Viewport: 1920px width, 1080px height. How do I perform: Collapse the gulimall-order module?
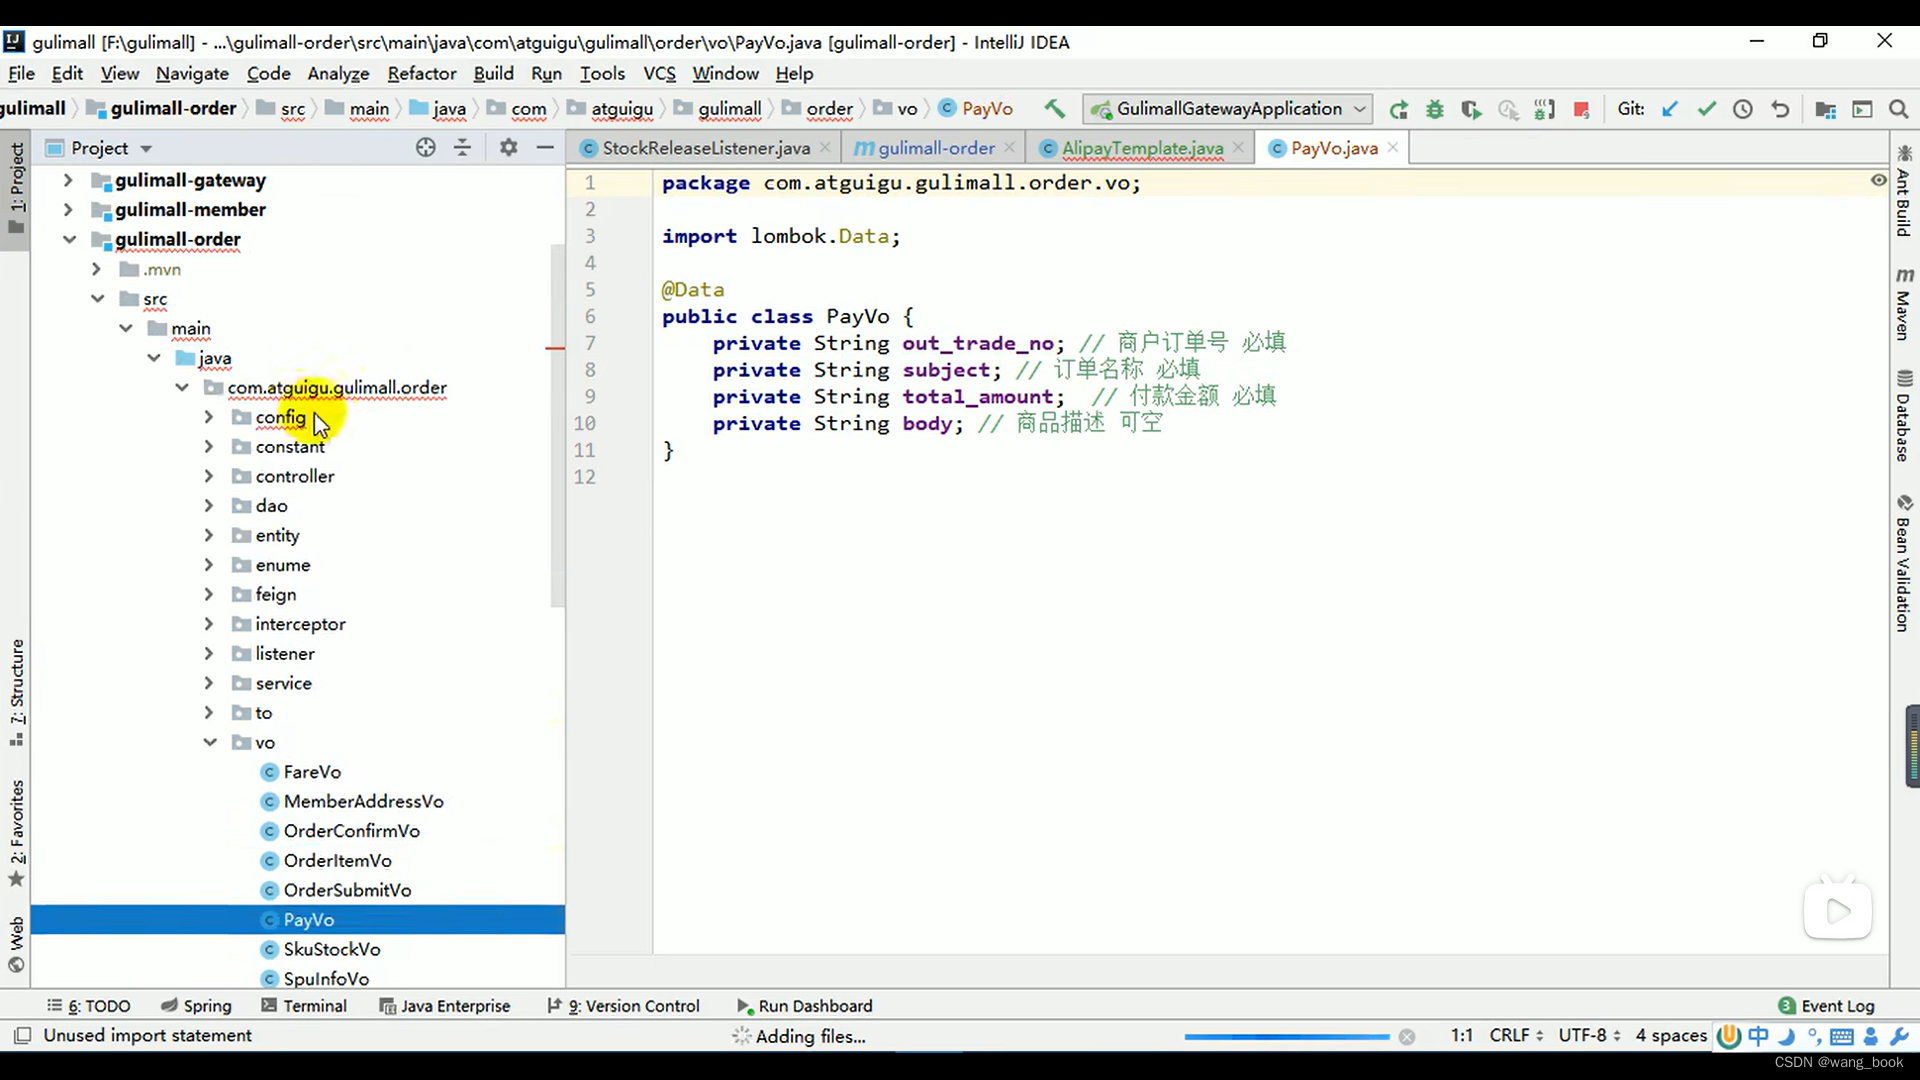(69, 239)
